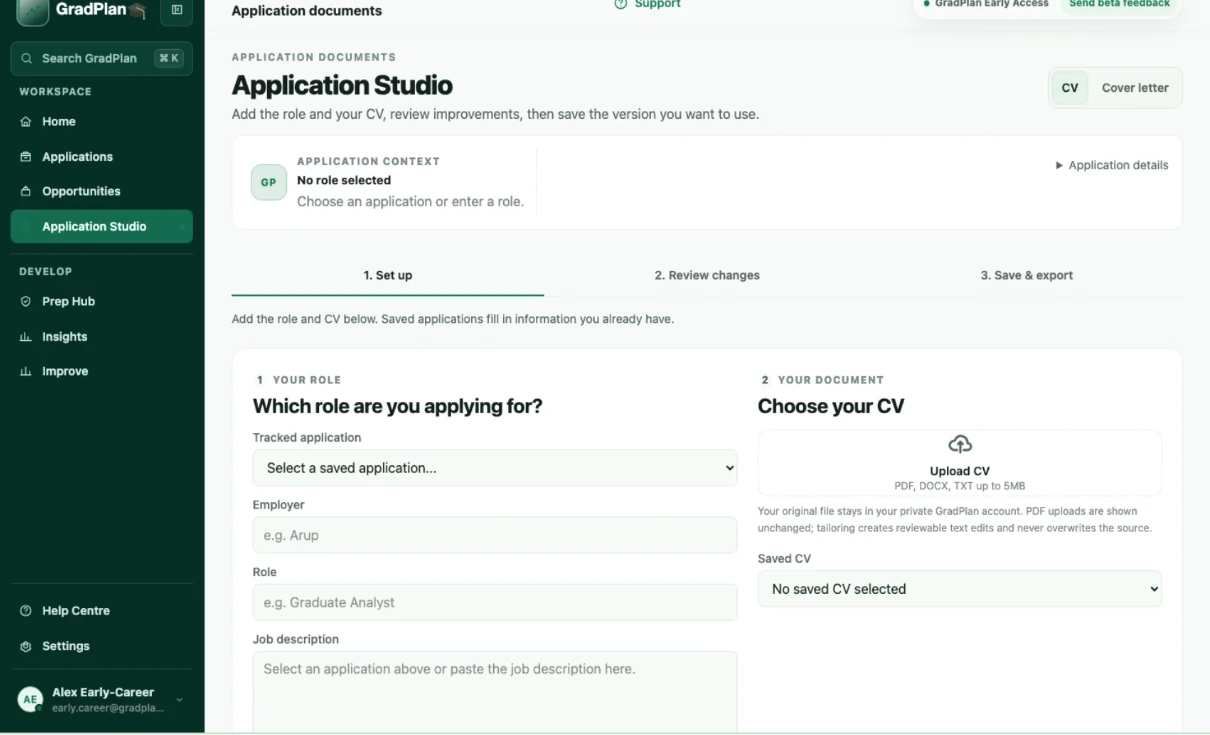The height and width of the screenshot is (735, 1210).
Task: Open the Tracked application dropdown
Action: coord(495,468)
